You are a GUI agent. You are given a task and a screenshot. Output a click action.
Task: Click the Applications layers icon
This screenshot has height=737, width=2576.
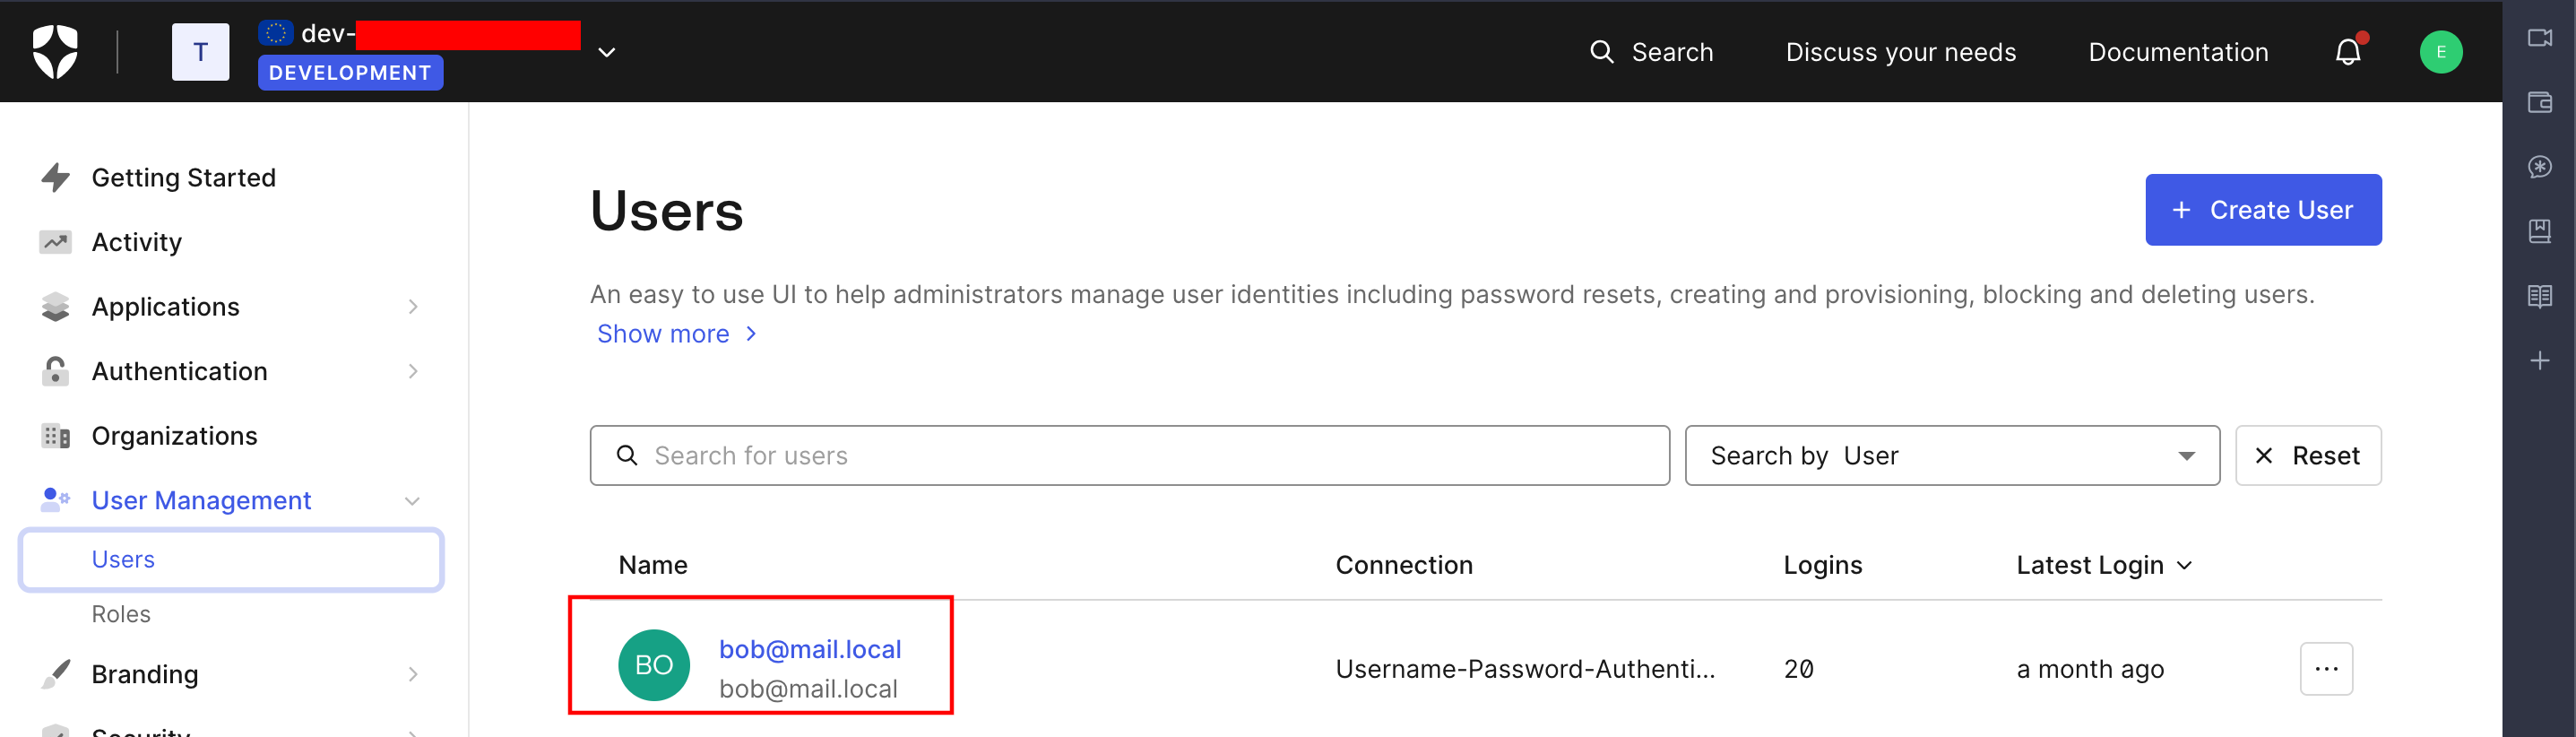coord(55,306)
